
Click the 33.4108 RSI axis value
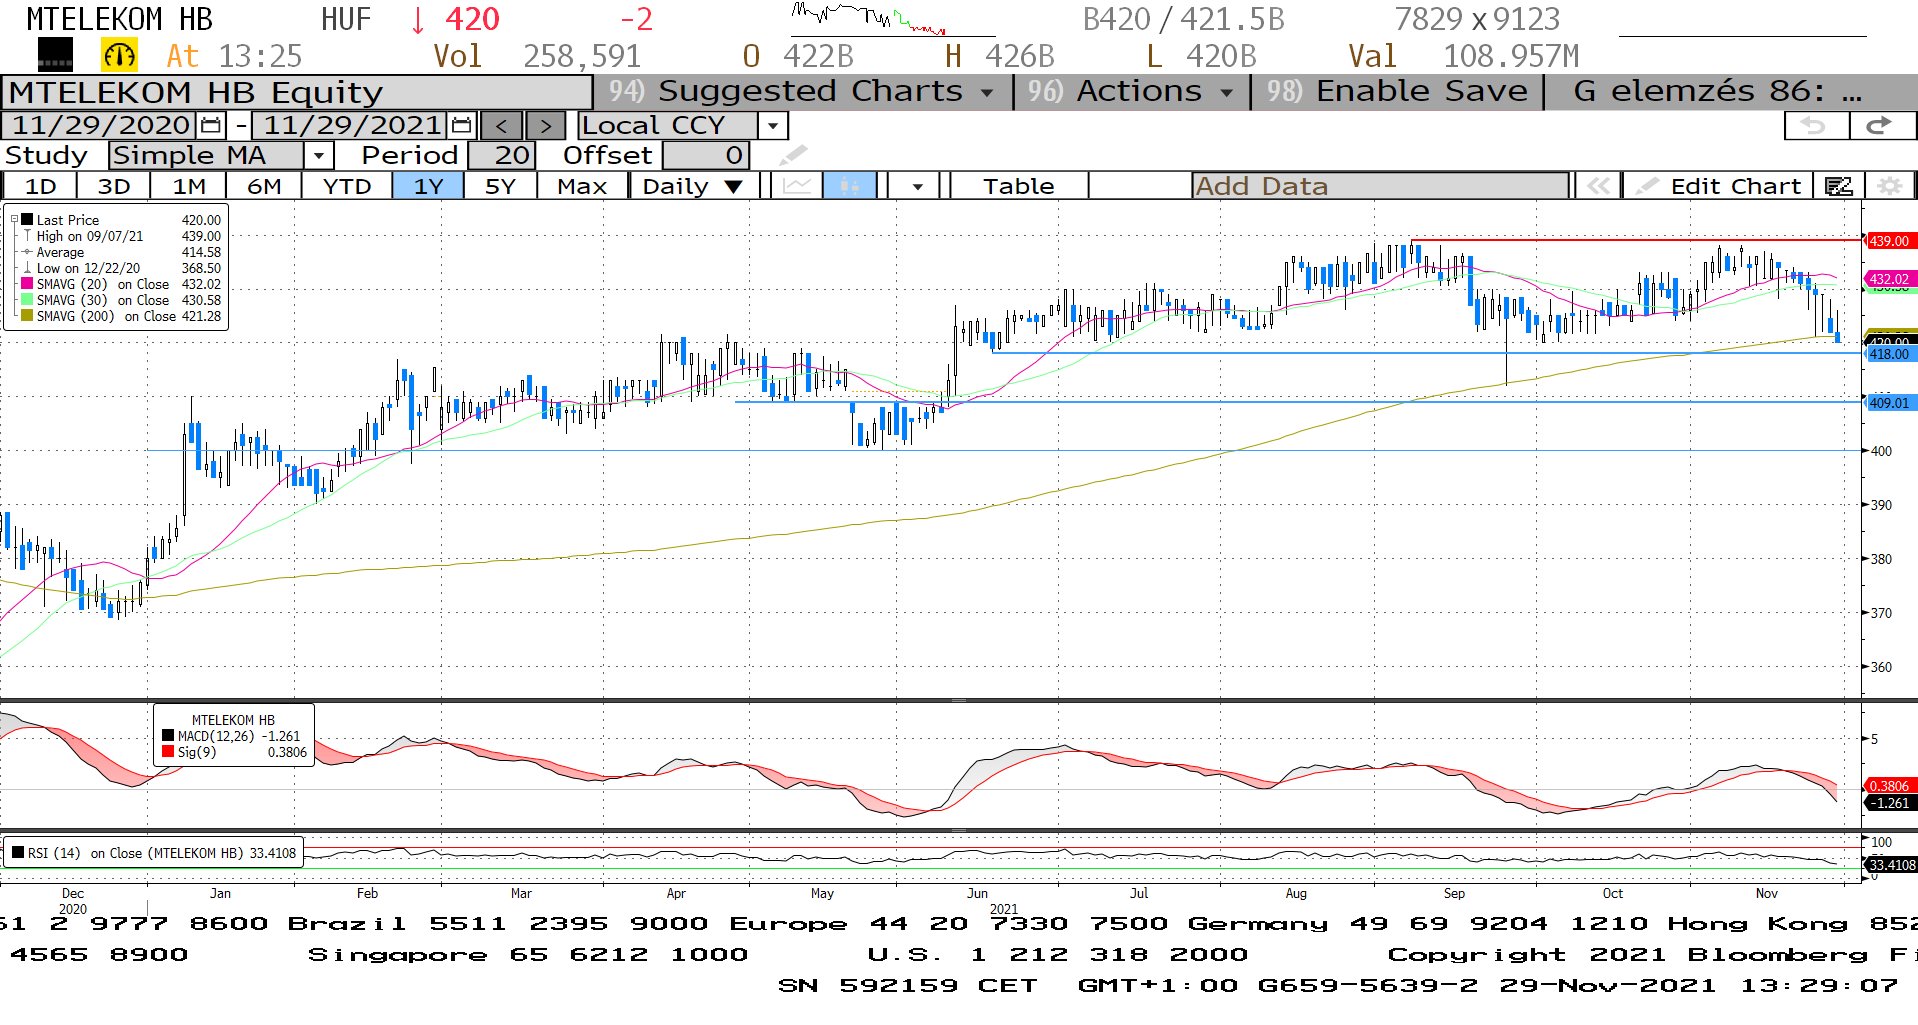(1891, 865)
